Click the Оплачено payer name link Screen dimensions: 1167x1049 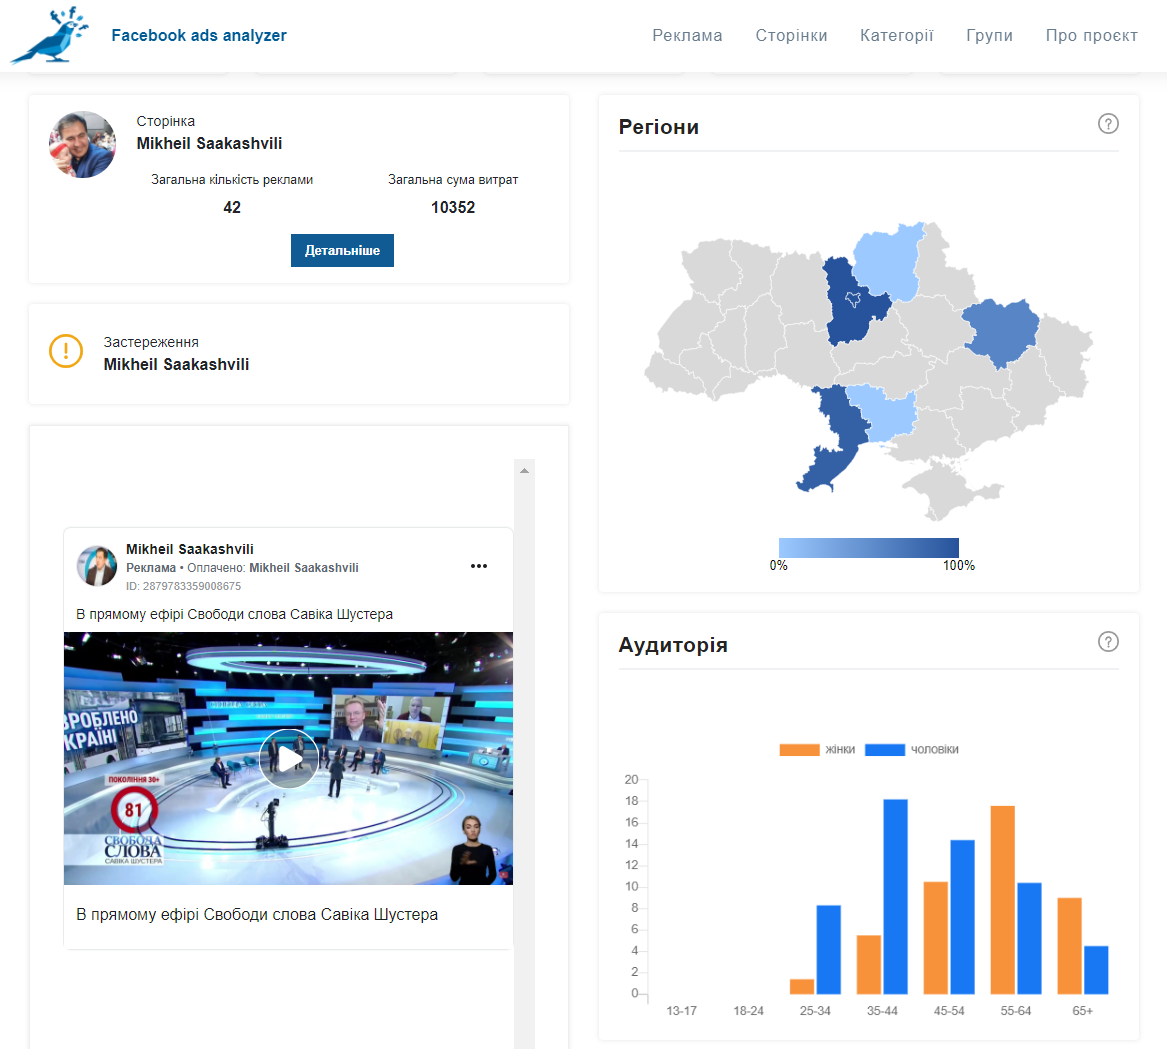coord(304,568)
